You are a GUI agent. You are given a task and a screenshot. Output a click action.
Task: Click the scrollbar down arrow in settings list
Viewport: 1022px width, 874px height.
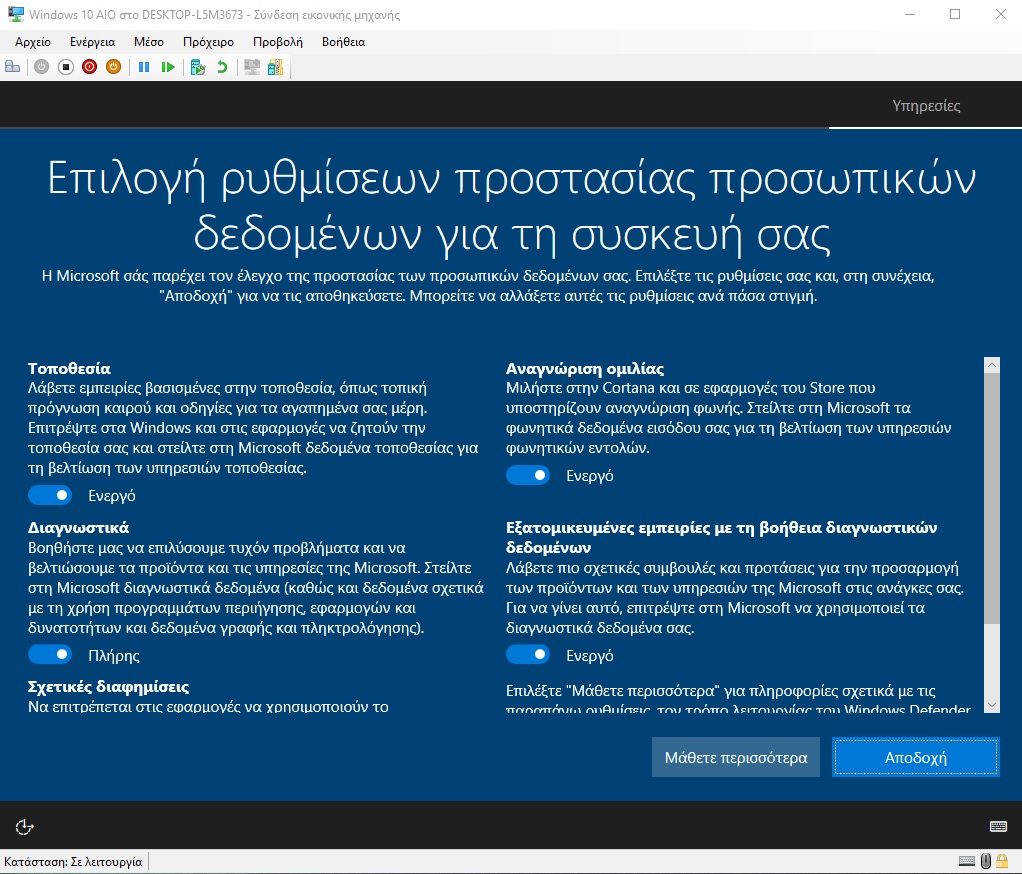tap(991, 705)
